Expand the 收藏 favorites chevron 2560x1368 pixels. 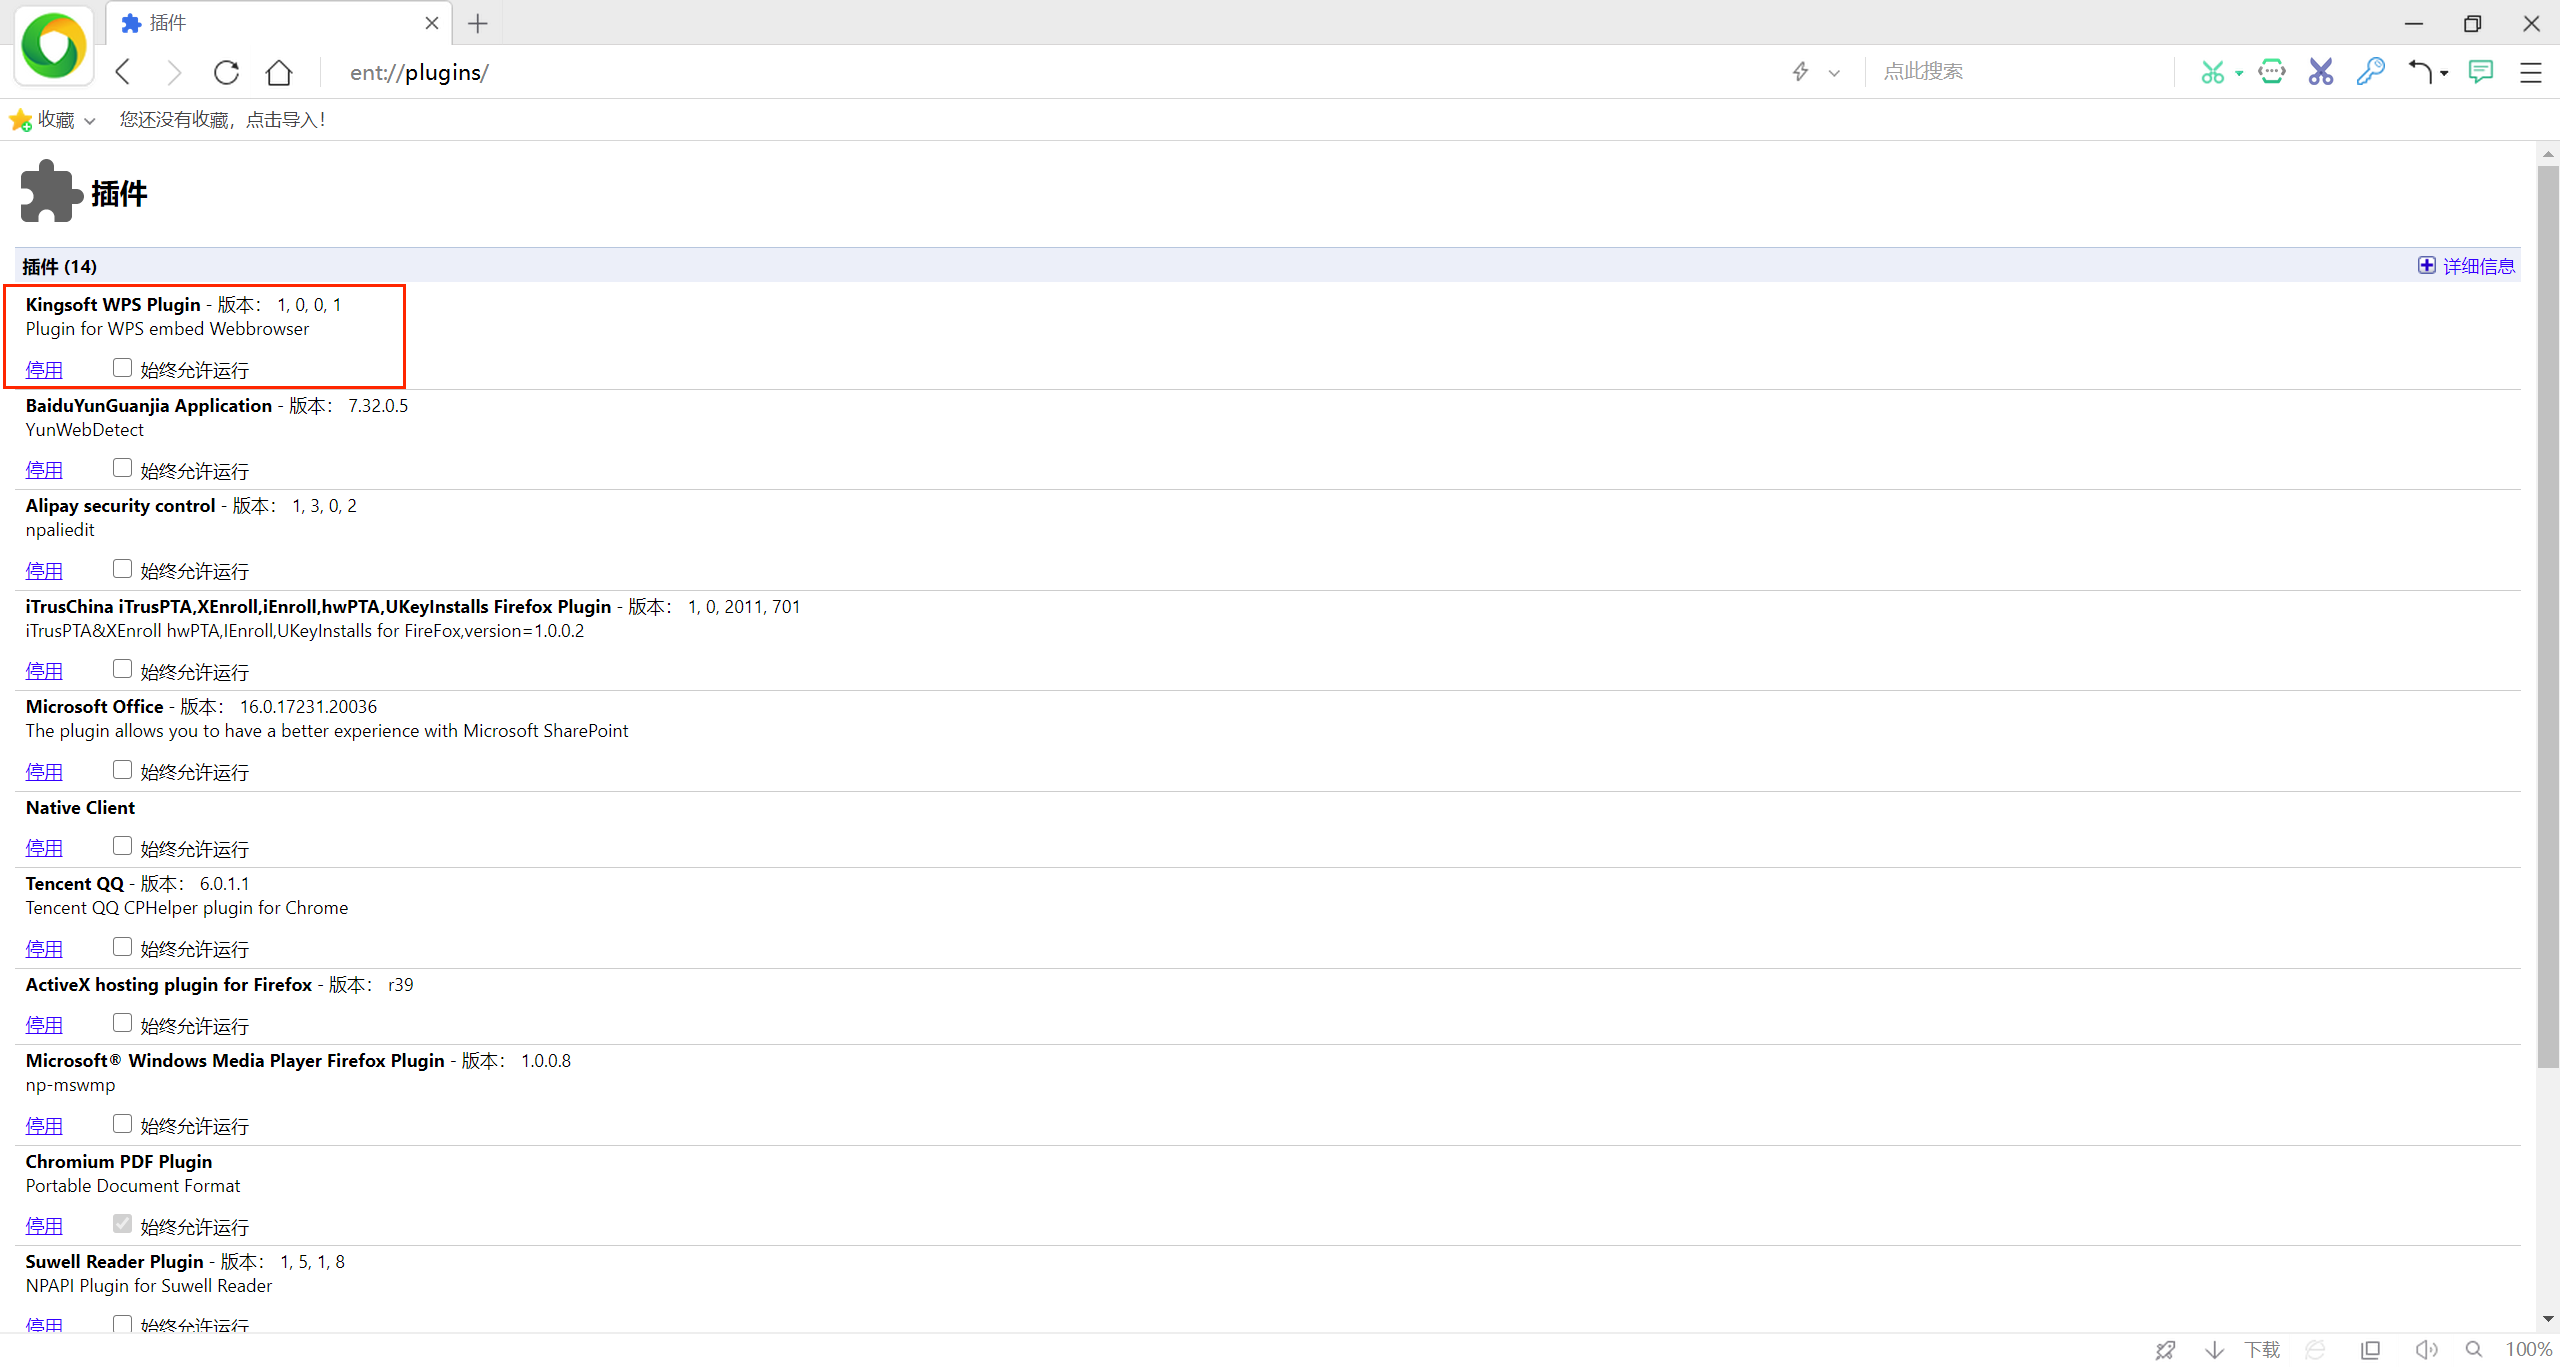[x=90, y=121]
